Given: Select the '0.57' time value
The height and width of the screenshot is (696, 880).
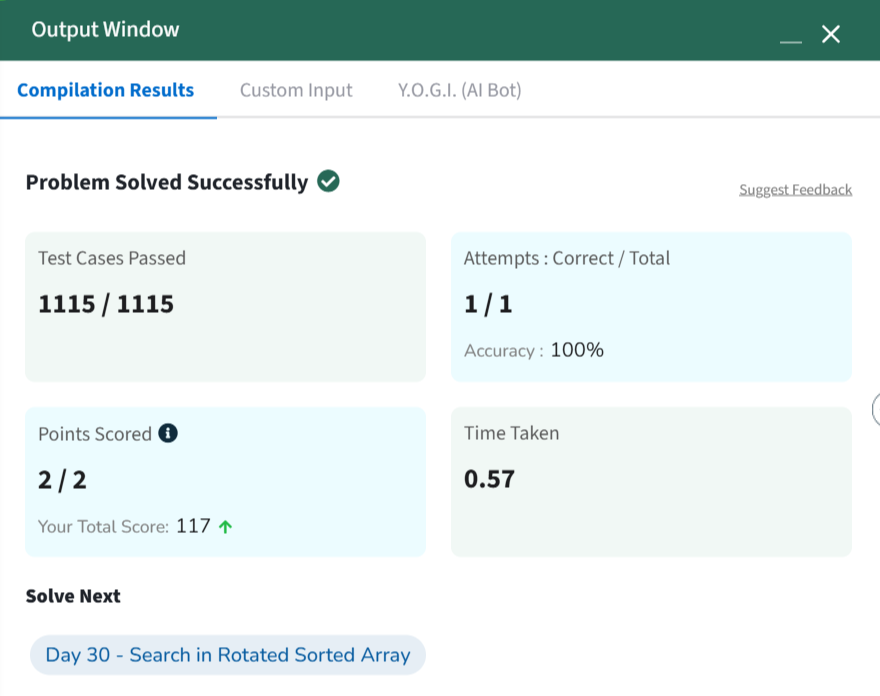Looking at the screenshot, I should [x=489, y=479].
